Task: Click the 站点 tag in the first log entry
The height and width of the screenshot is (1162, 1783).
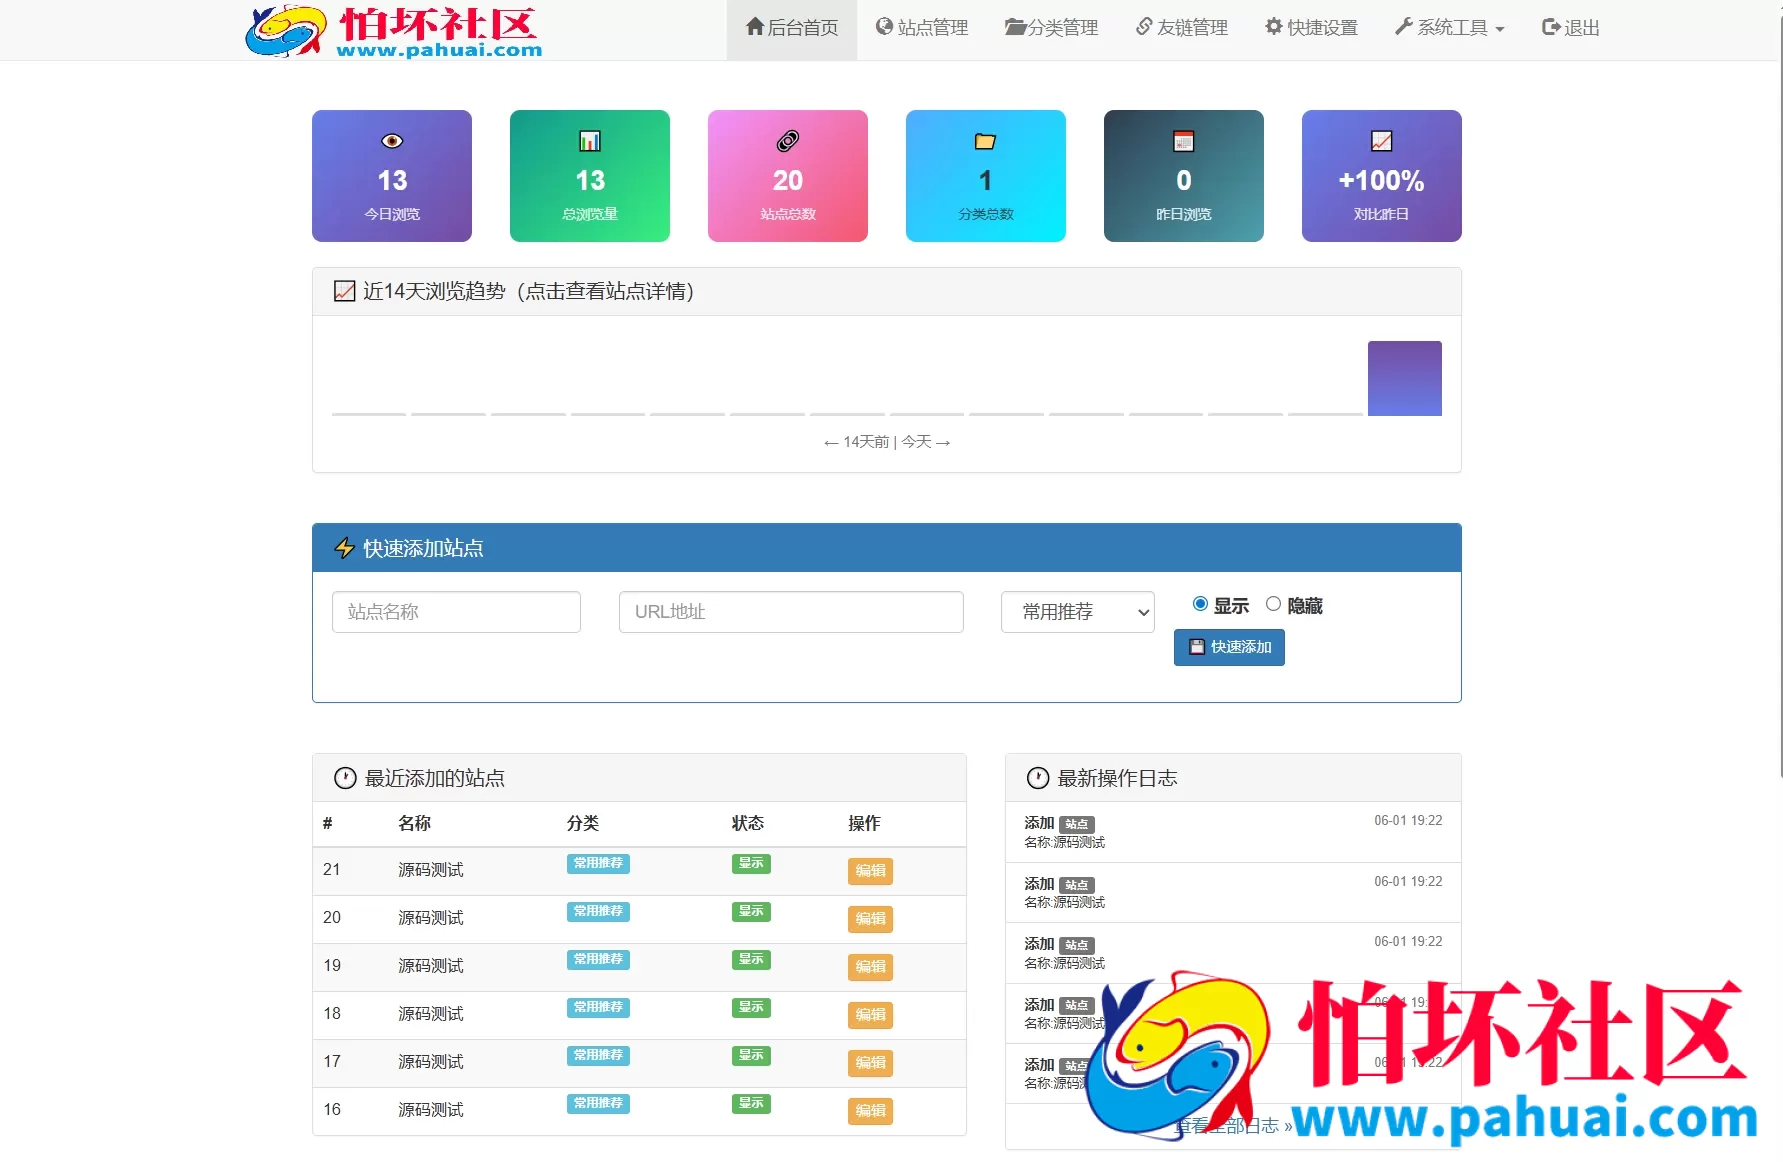Action: coord(1076,824)
